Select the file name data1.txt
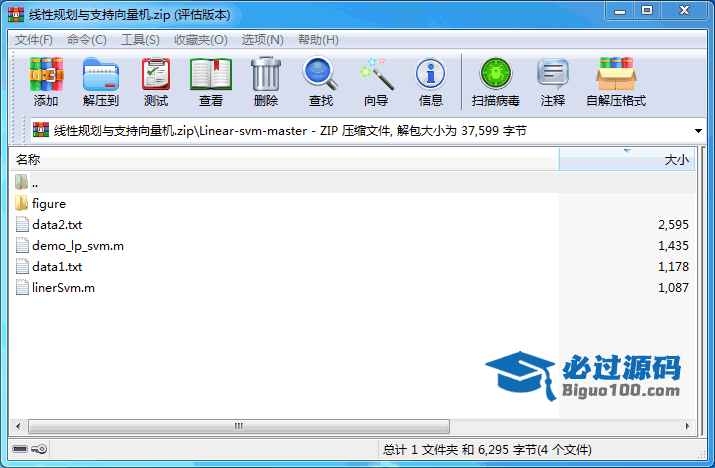The height and width of the screenshot is (468, 715). click(x=57, y=267)
